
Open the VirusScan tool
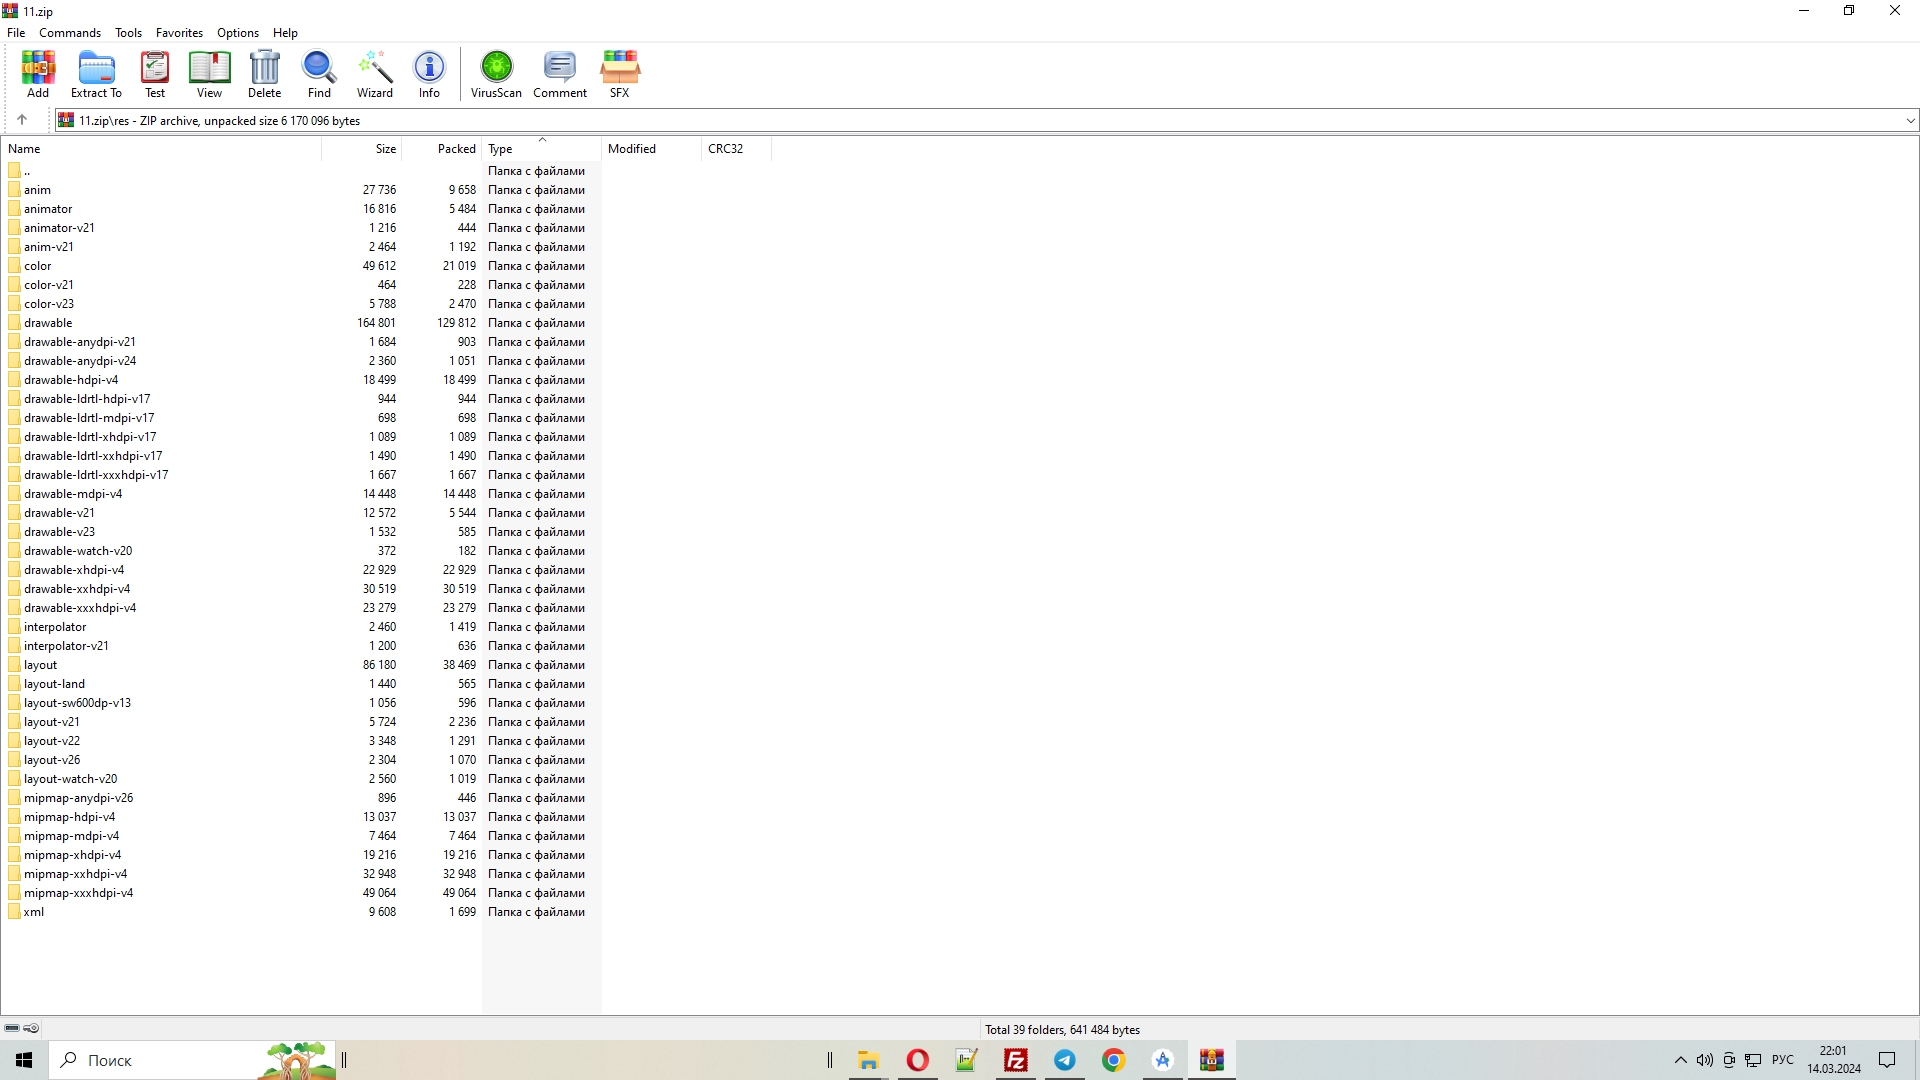coord(496,68)
